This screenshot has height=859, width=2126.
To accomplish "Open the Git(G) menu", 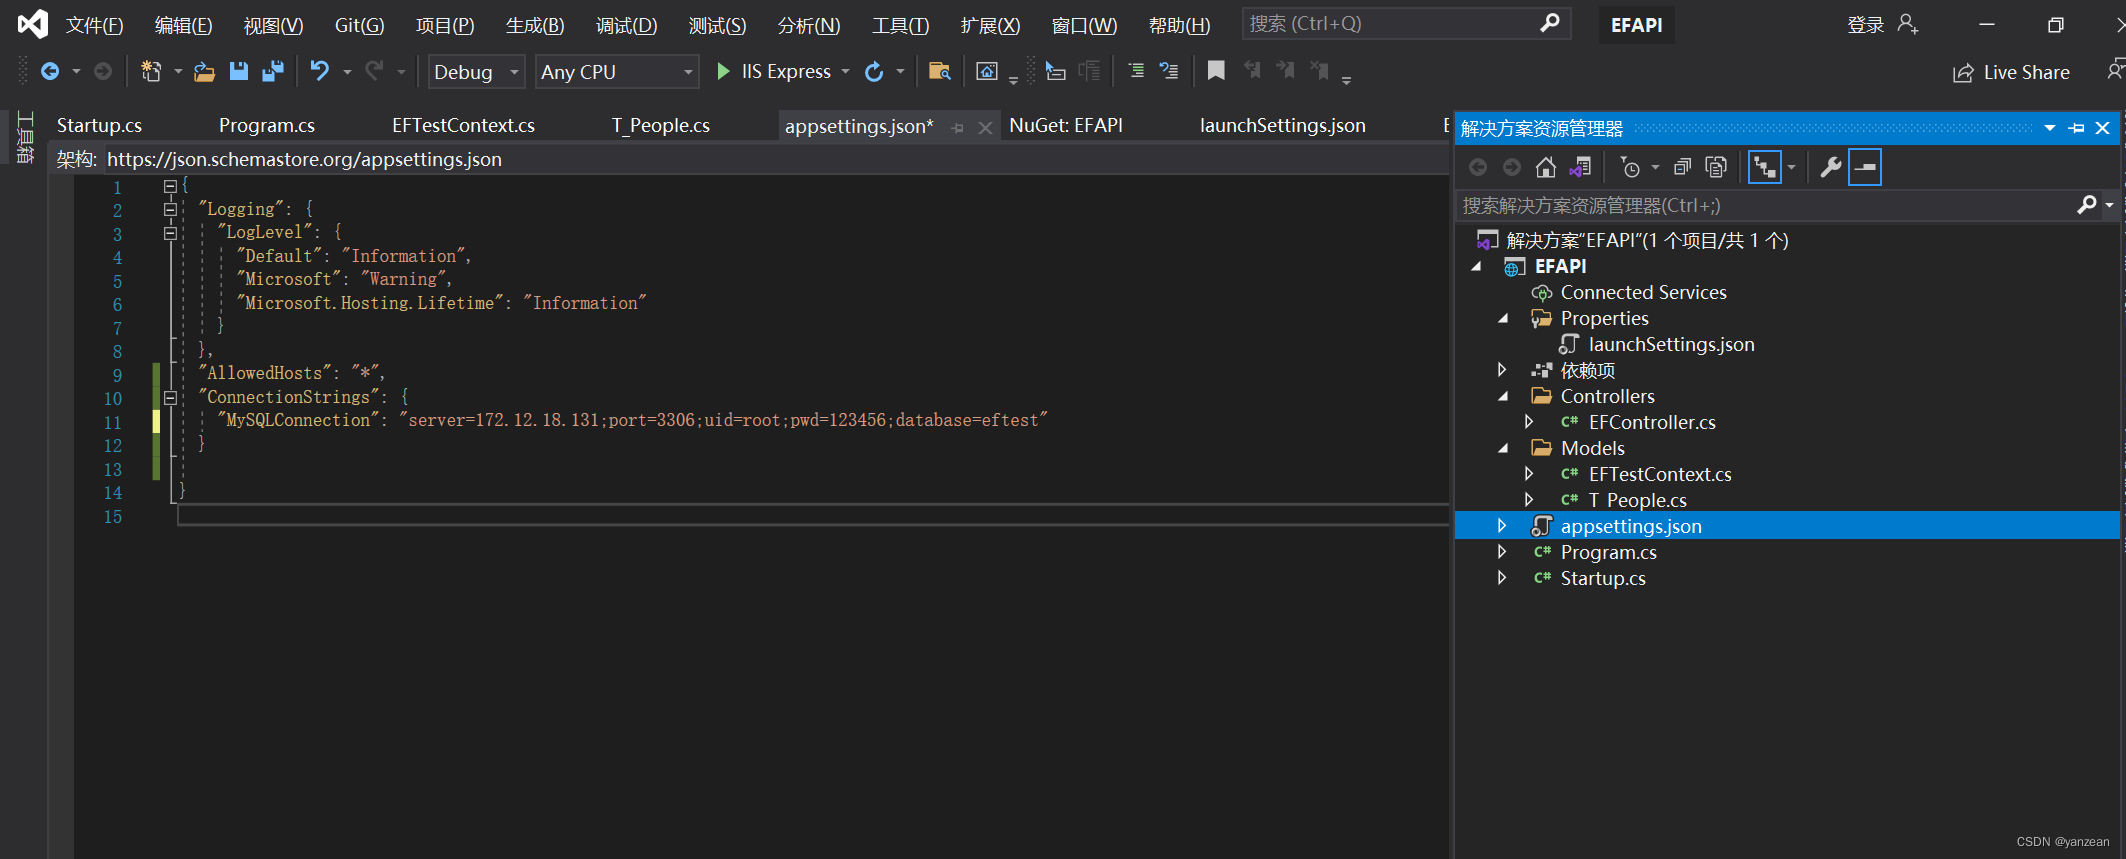I will (x=359, y=25).
